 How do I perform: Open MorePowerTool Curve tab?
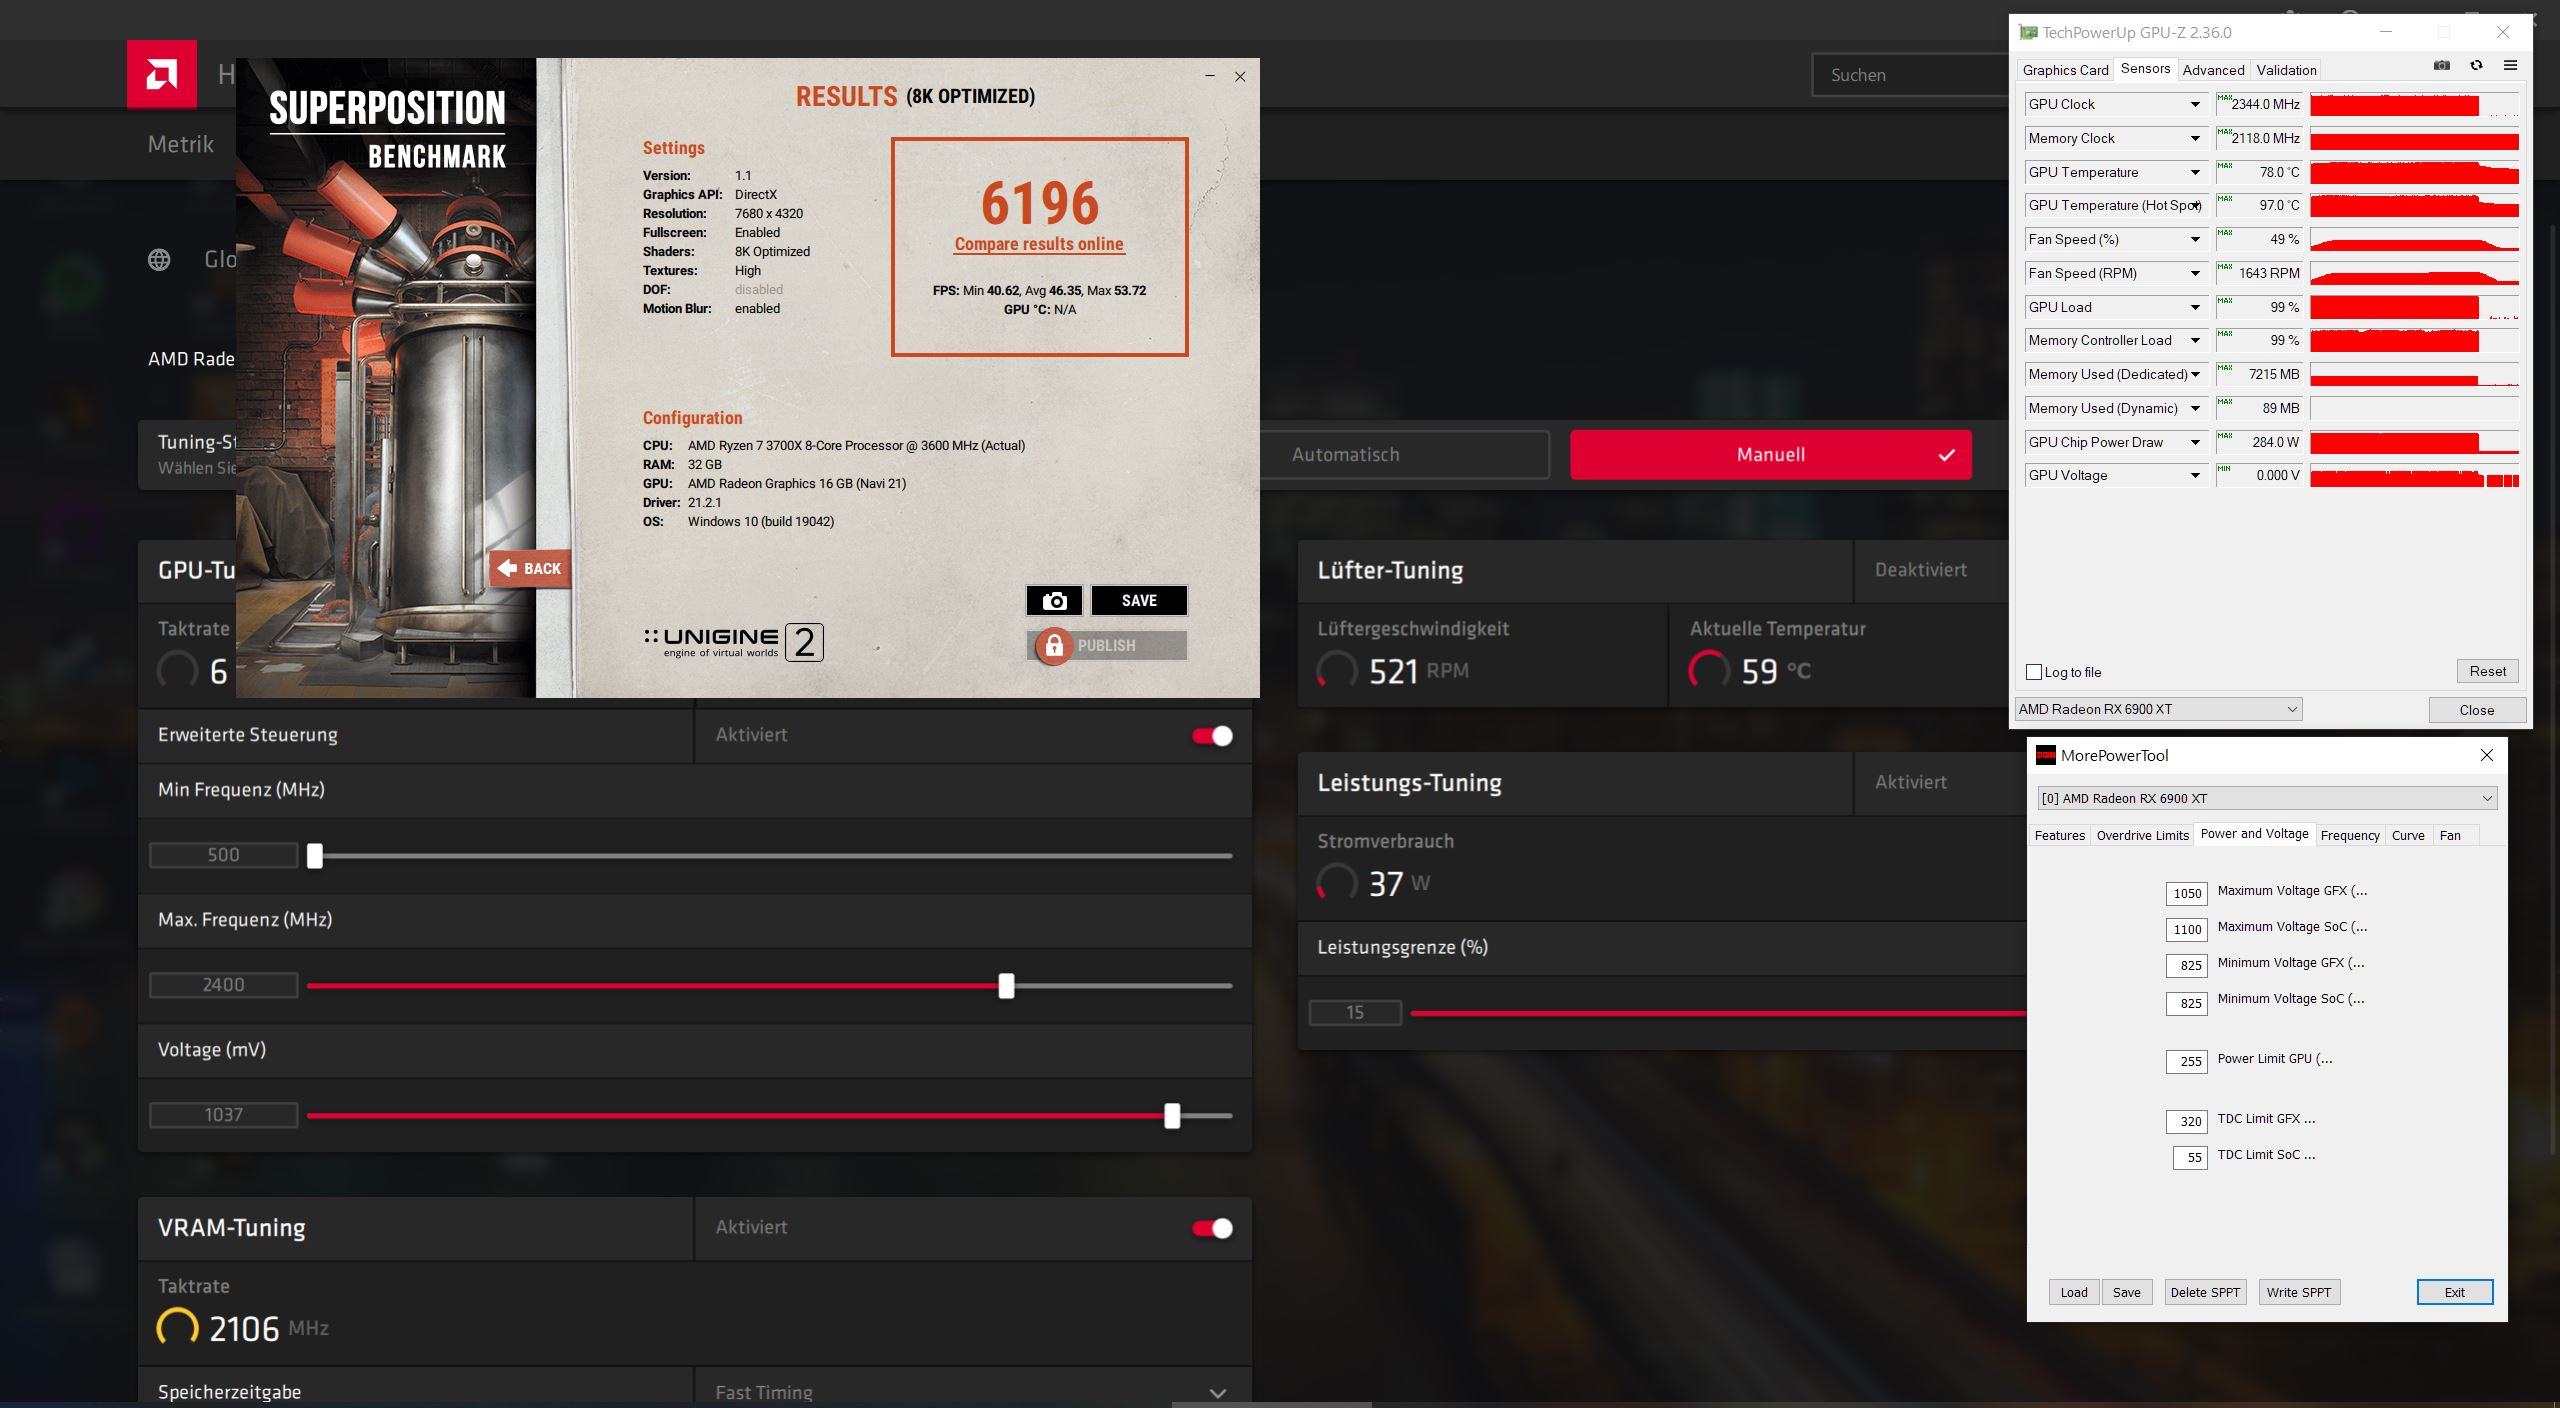(x=2408, y=835)
